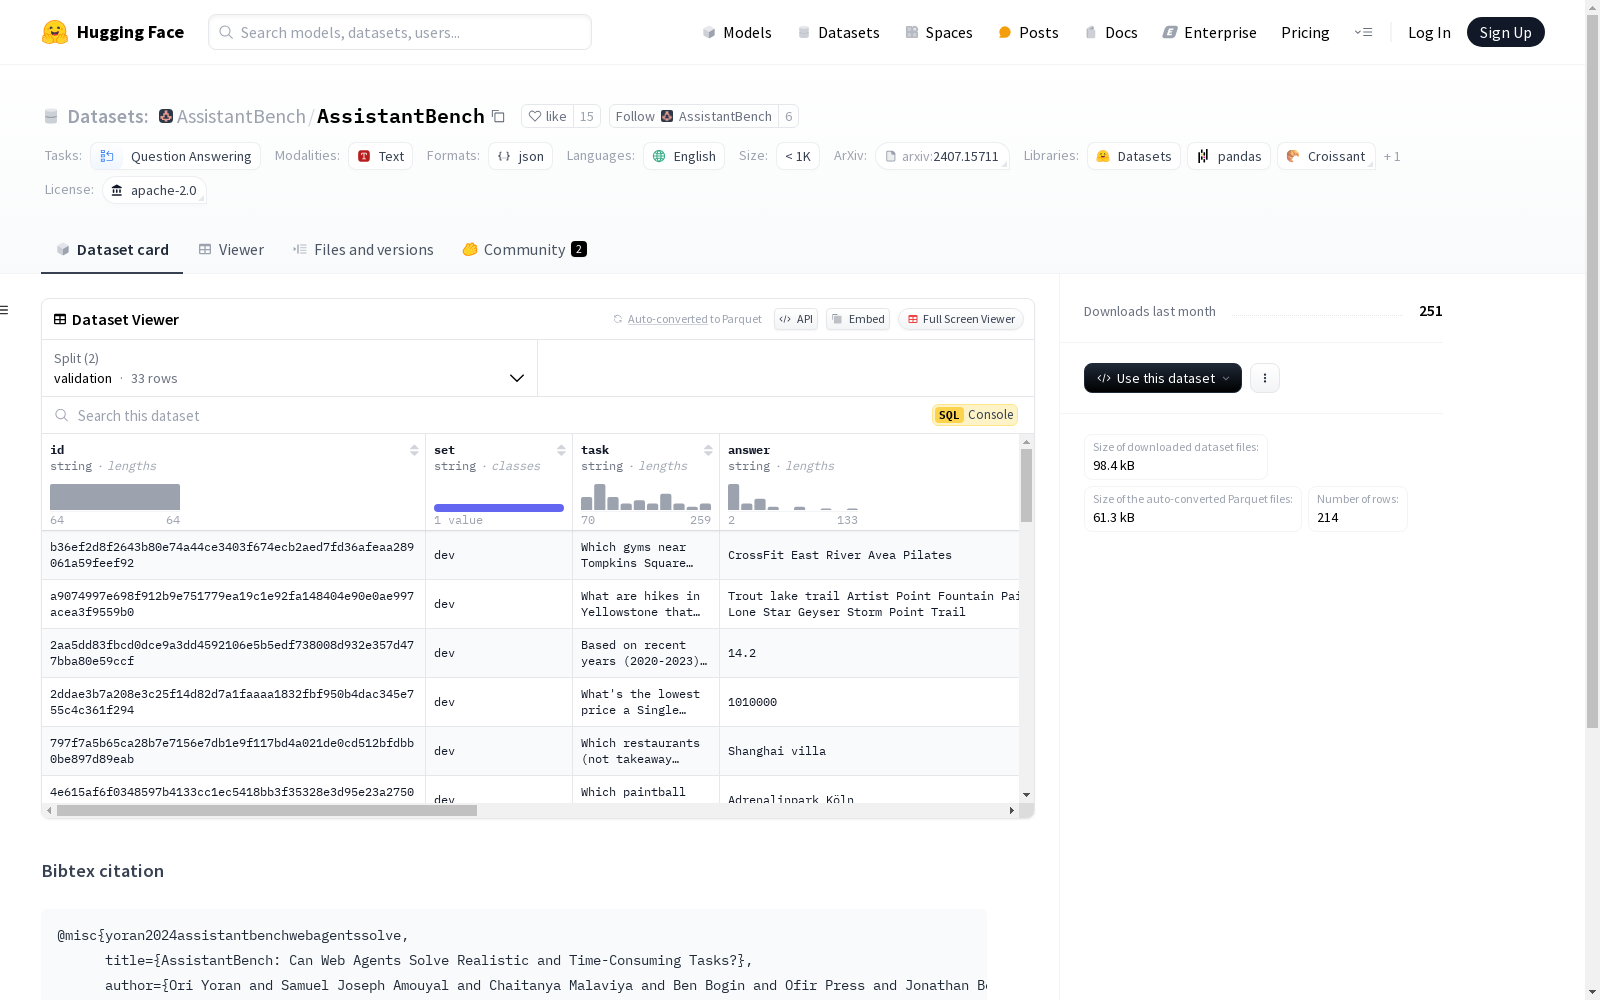Click the like count 15

[587, 116]
